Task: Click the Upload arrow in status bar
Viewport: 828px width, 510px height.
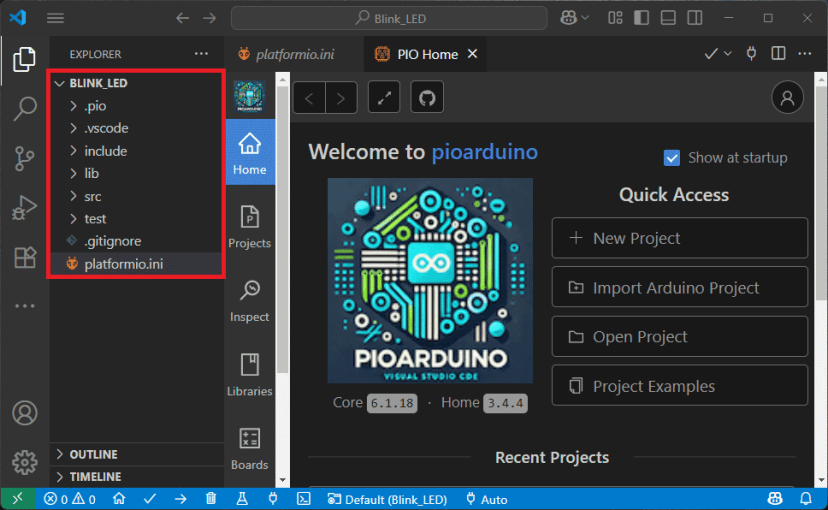Action: [181, 499]
